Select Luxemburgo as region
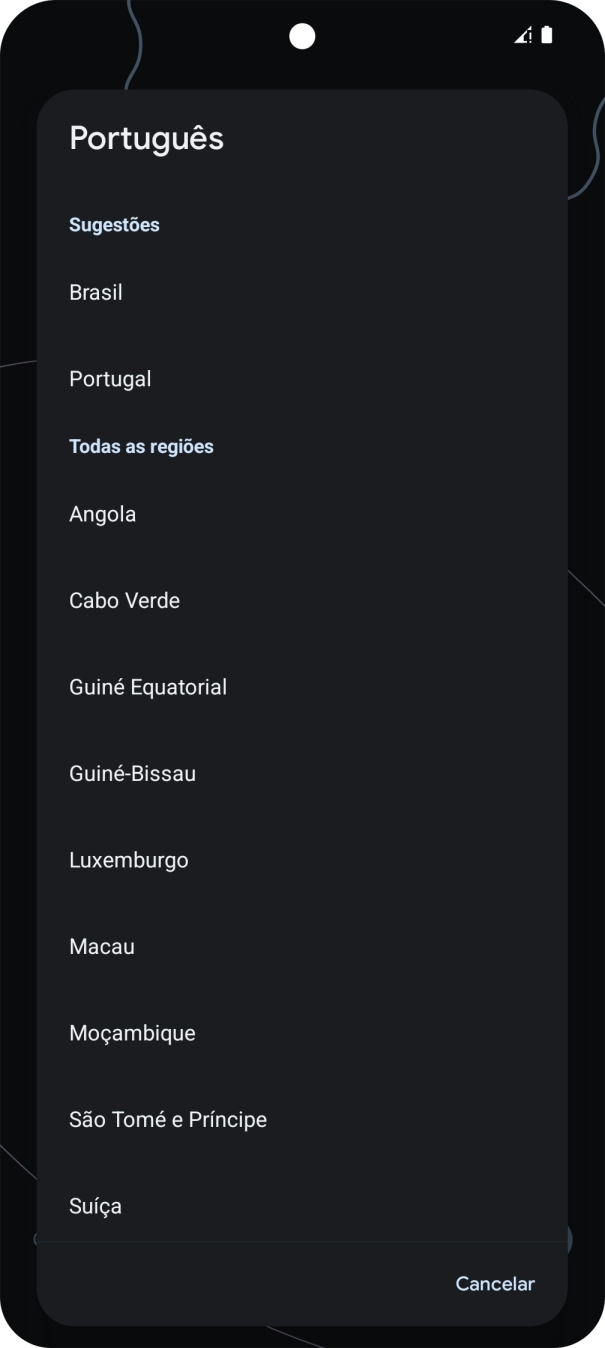 tap(129, 859)
